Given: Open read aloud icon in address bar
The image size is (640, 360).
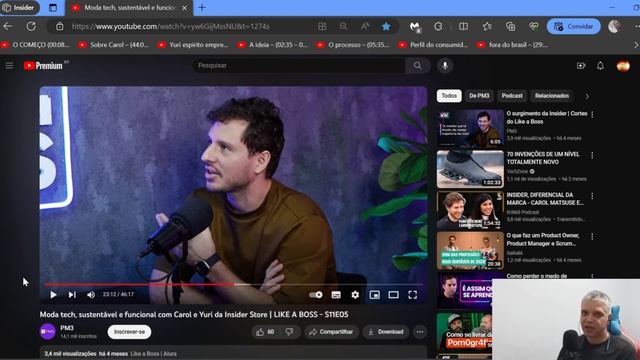Looking at the screenshot, I should tap(365, 27).
